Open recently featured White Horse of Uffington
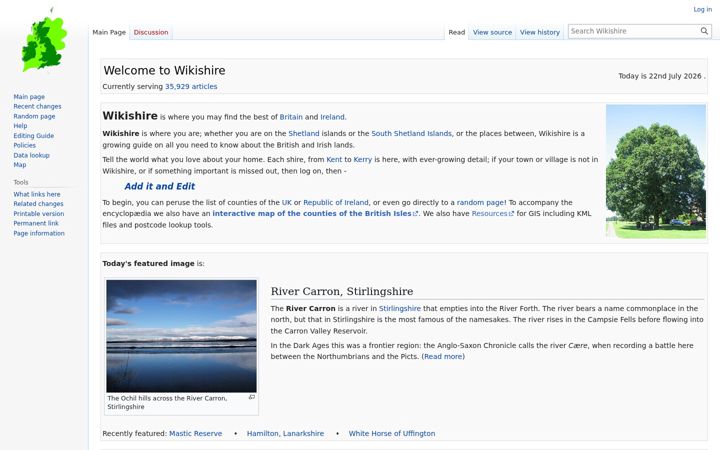The image size is (720, 450). [392, 433]
